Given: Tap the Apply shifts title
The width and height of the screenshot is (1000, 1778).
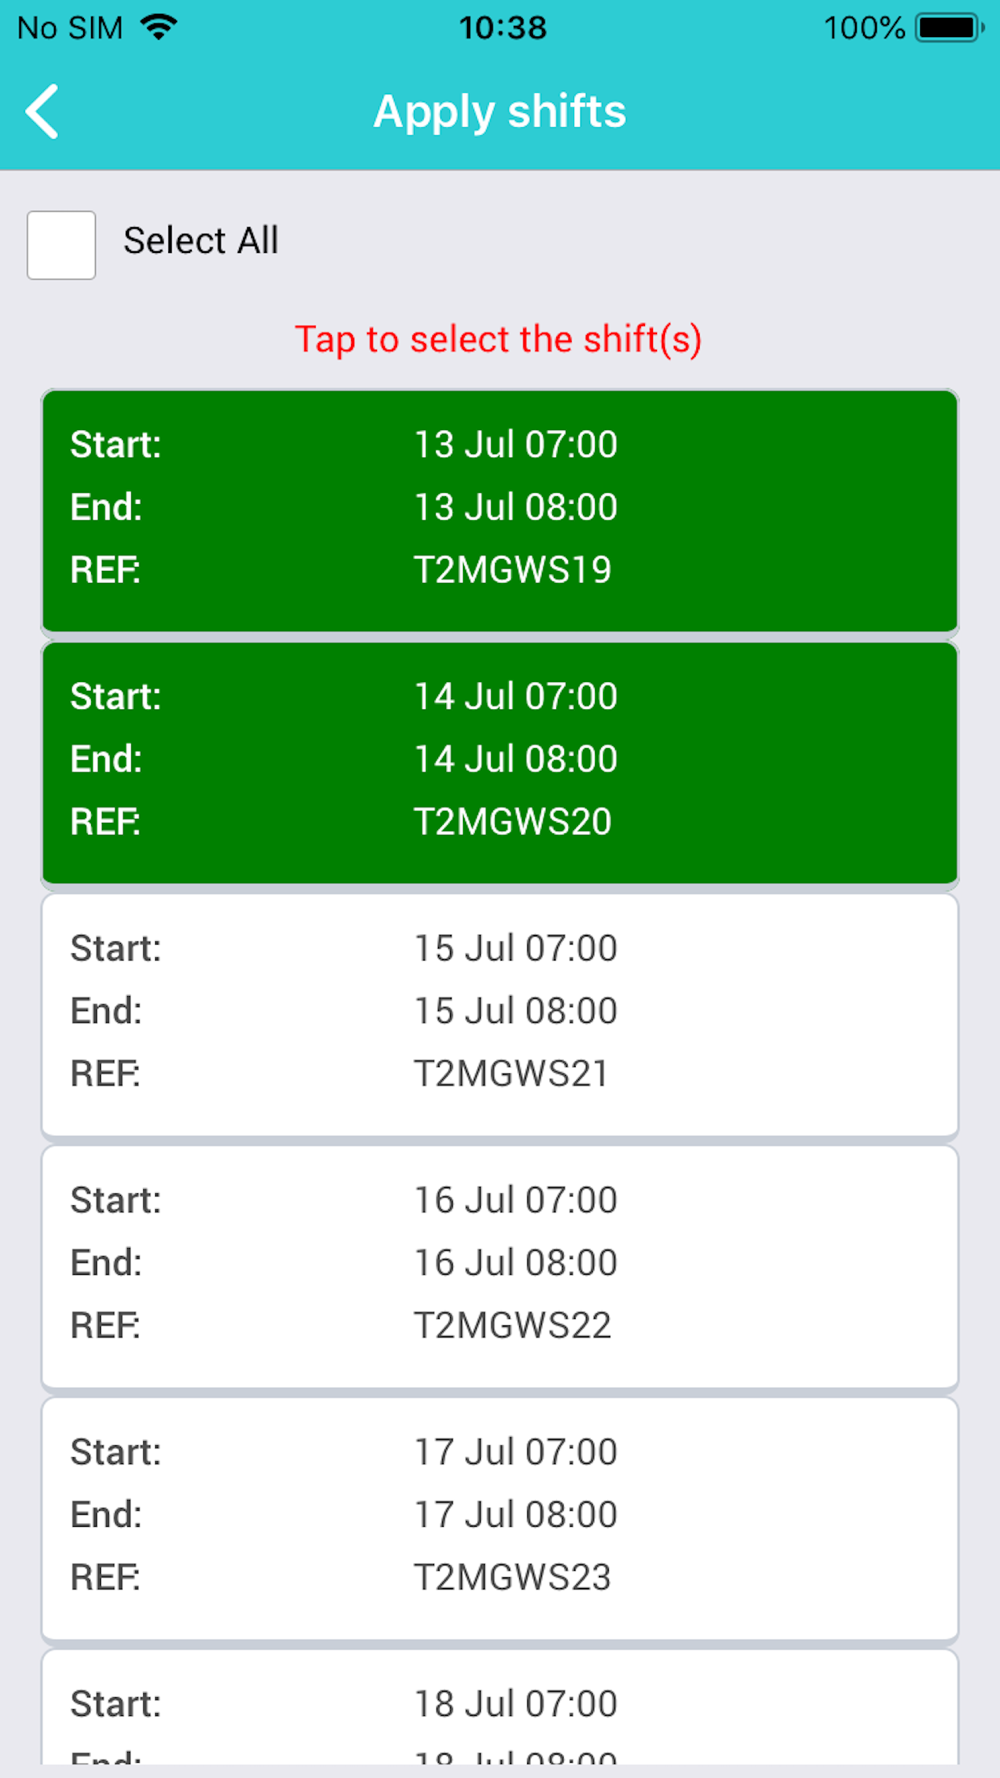Looking at the screenshot, I should pos(500,112).
